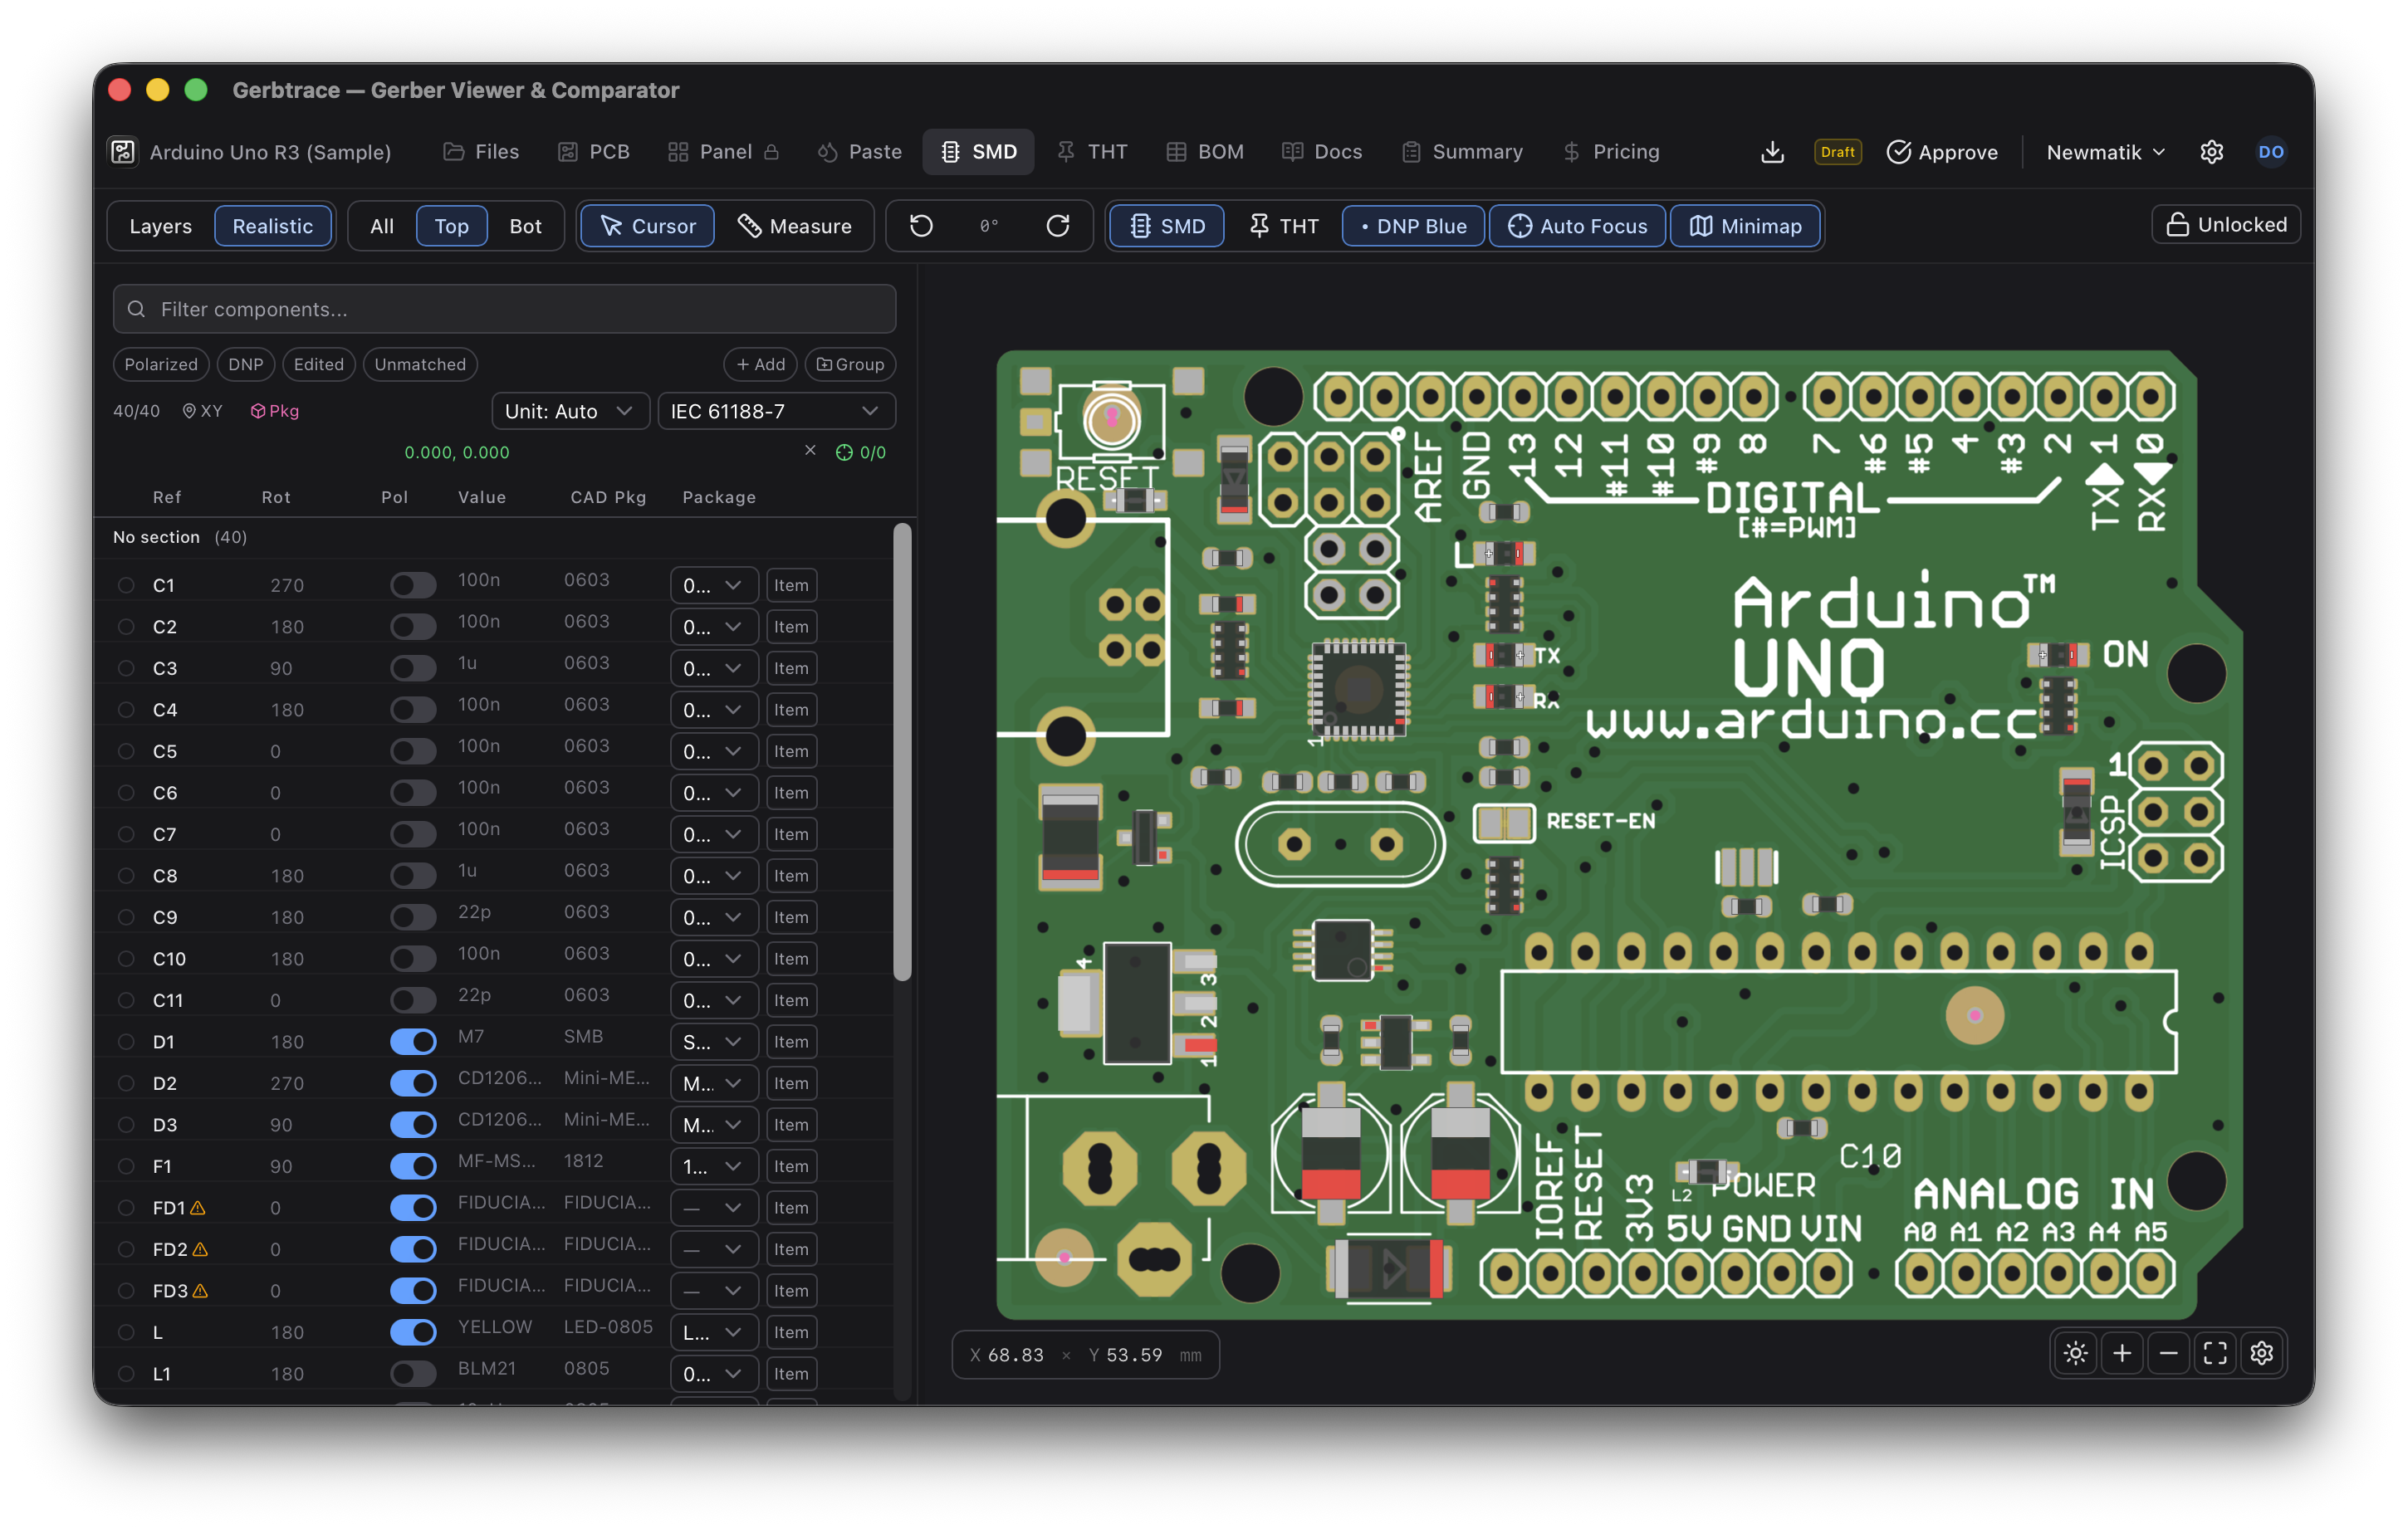Select the Measure tool
Image resolution: width=2408 pixels, height=1529 pixels.
pos(795,226)
